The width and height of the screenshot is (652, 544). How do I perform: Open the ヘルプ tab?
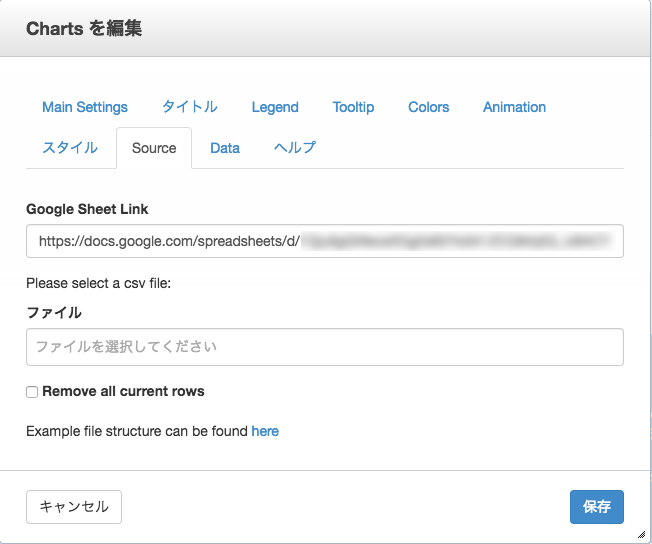(295, 148)
